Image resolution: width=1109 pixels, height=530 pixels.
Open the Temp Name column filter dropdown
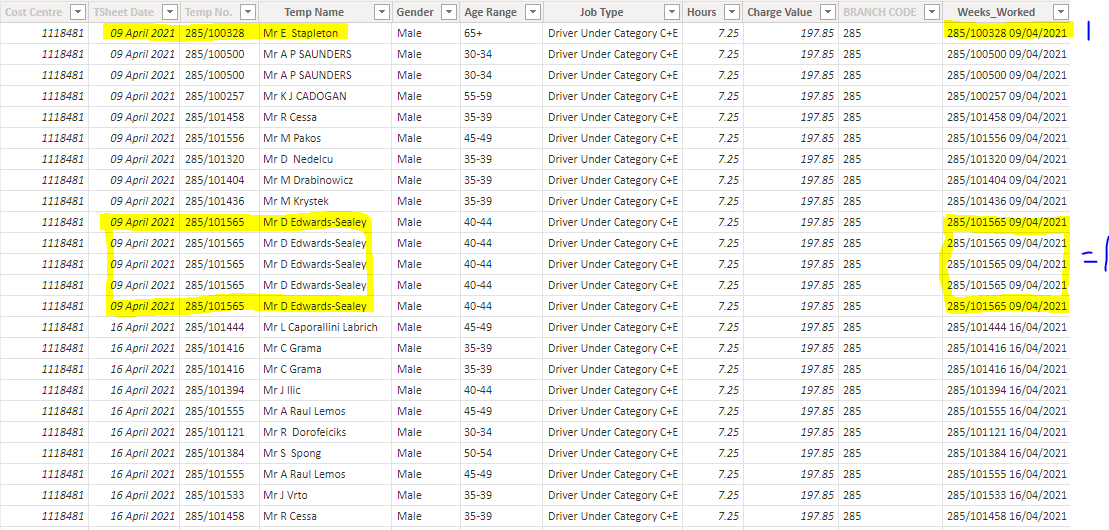click(382, 12)
